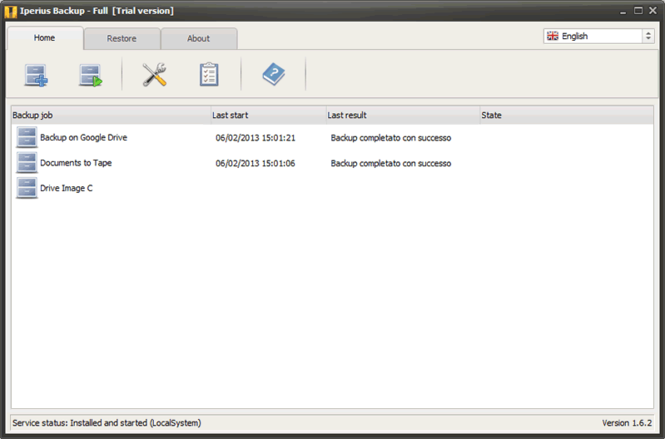Select 'Documents to Tape' job name

(76, 163)
